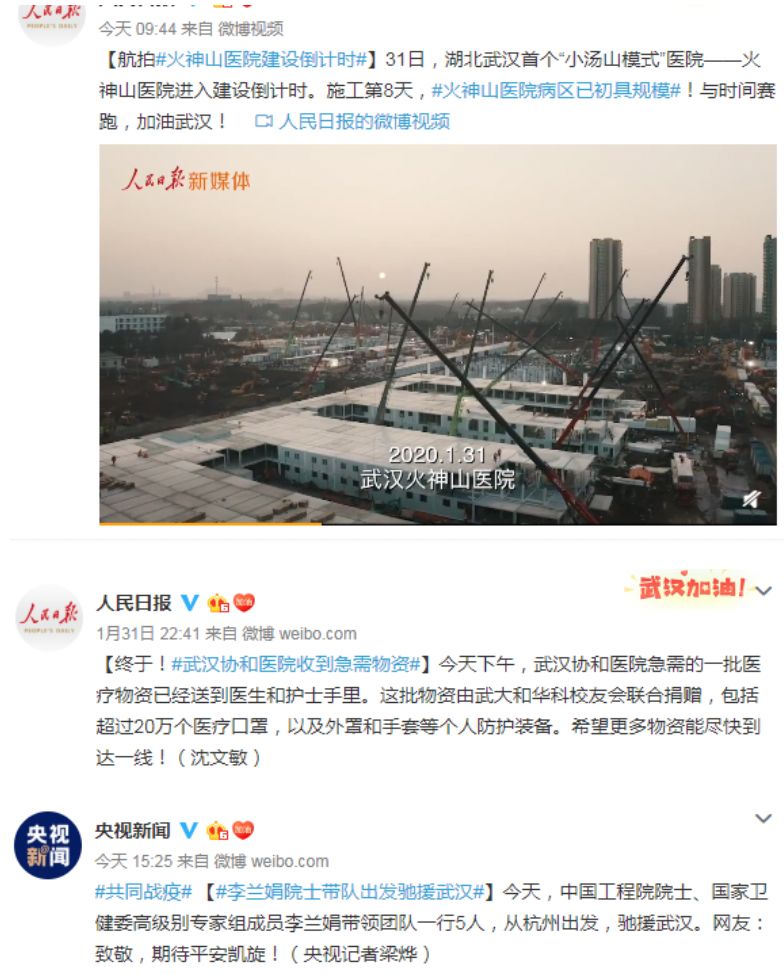Open the 人民日报 username in the second post
The height and width of the screenshot is (974, 784).
(134, 603)
